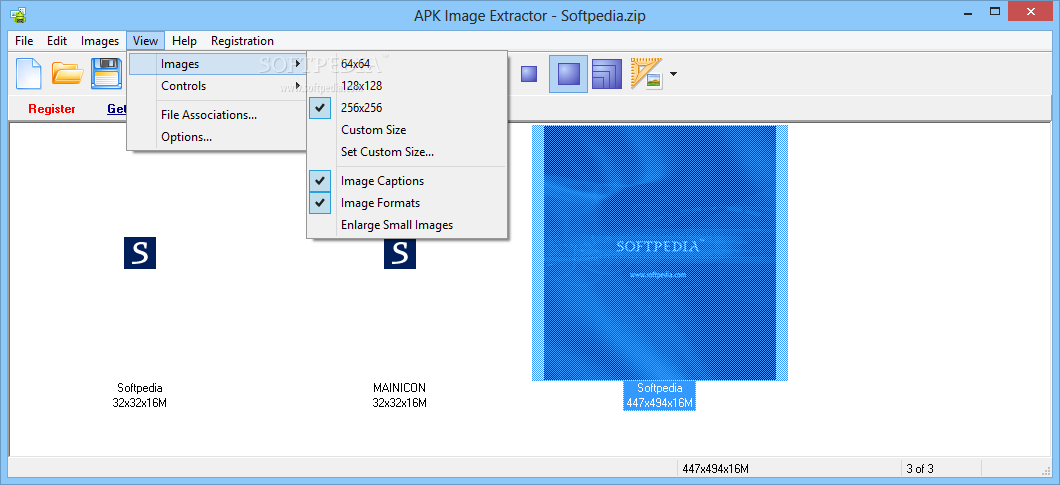1060x485 pixels.
Task: Click the MAINICON caption text
Action: 400,388
